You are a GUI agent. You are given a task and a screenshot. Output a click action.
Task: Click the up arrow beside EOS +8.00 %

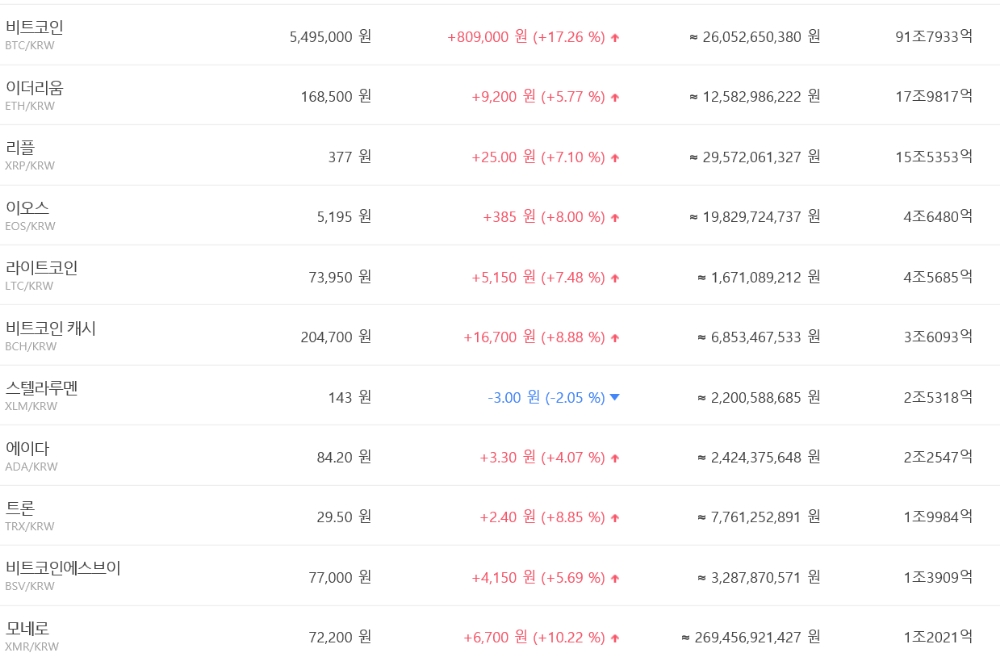click(615, 217)
